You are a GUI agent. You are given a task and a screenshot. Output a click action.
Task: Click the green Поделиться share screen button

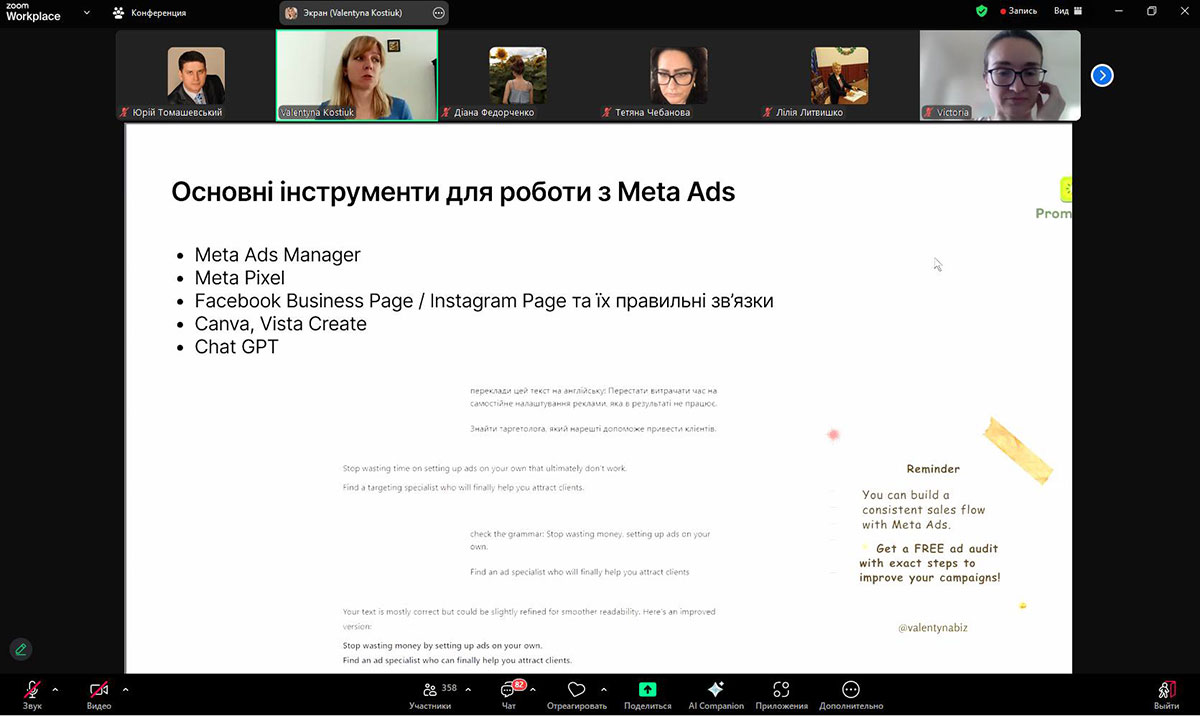tap(647, 694)
